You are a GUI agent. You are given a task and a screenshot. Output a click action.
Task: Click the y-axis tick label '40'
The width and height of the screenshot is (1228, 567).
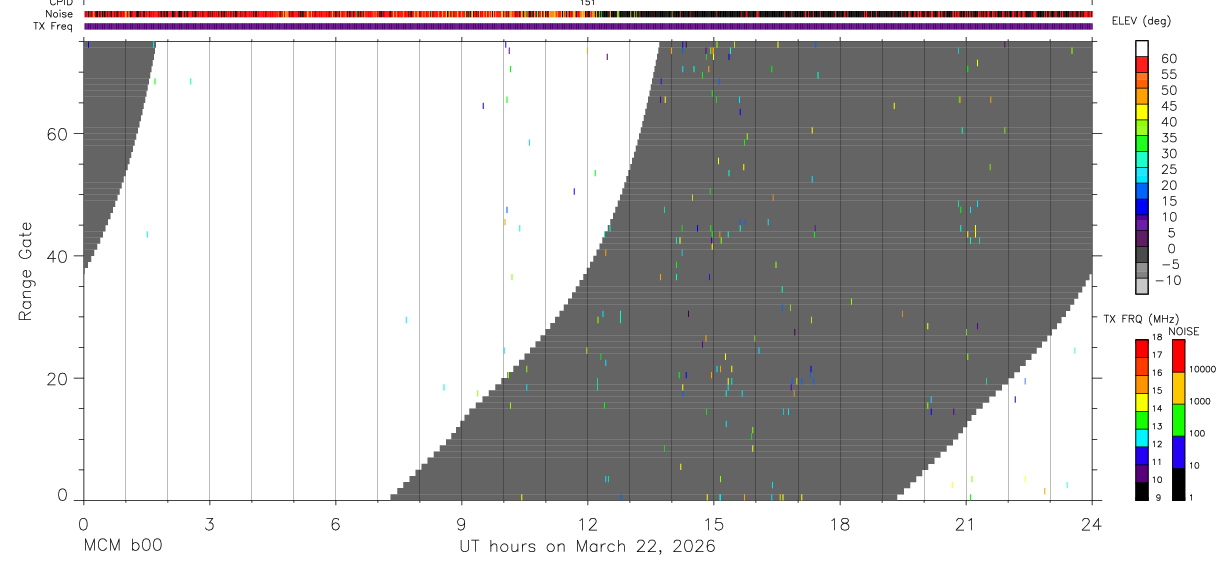point(56,256)
